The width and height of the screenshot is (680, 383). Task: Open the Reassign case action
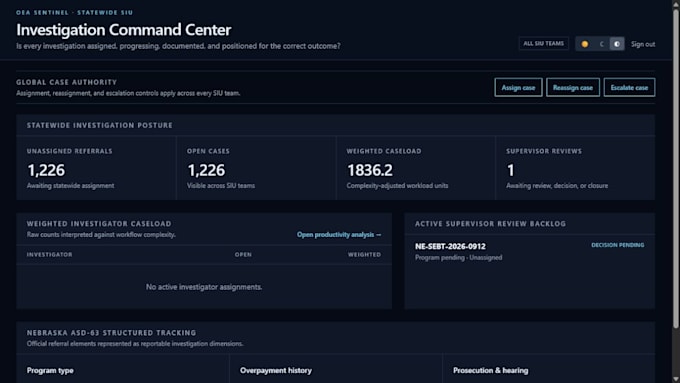[x=572, y=88]
